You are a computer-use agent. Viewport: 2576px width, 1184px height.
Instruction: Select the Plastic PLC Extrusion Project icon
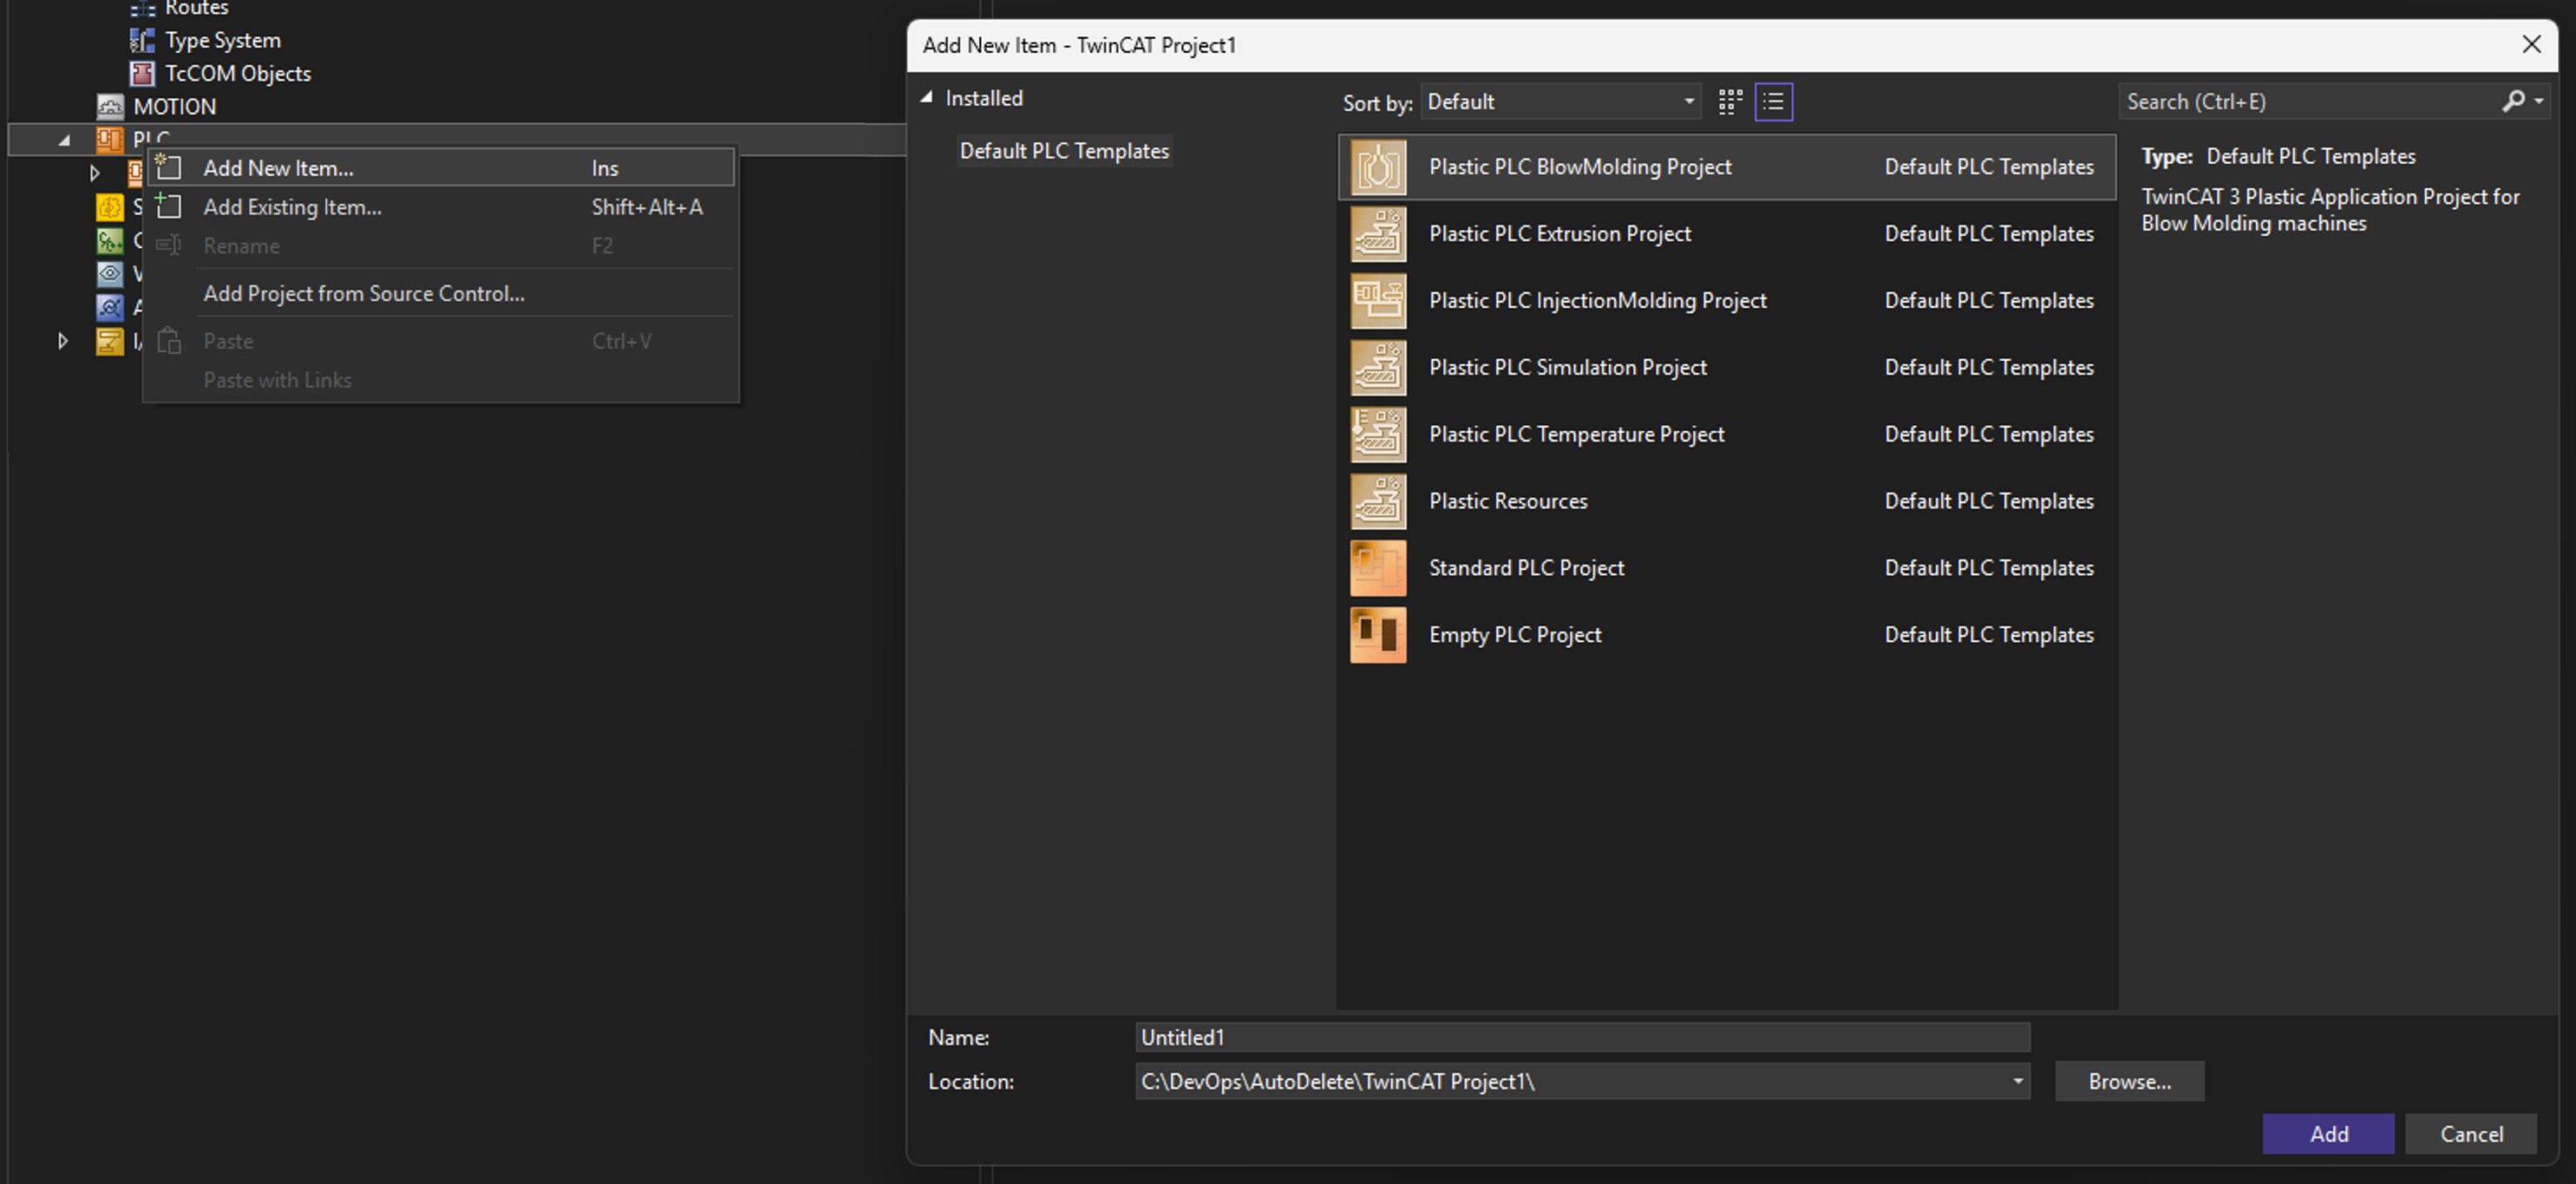pyautogui.click(x=1378, y=234)
